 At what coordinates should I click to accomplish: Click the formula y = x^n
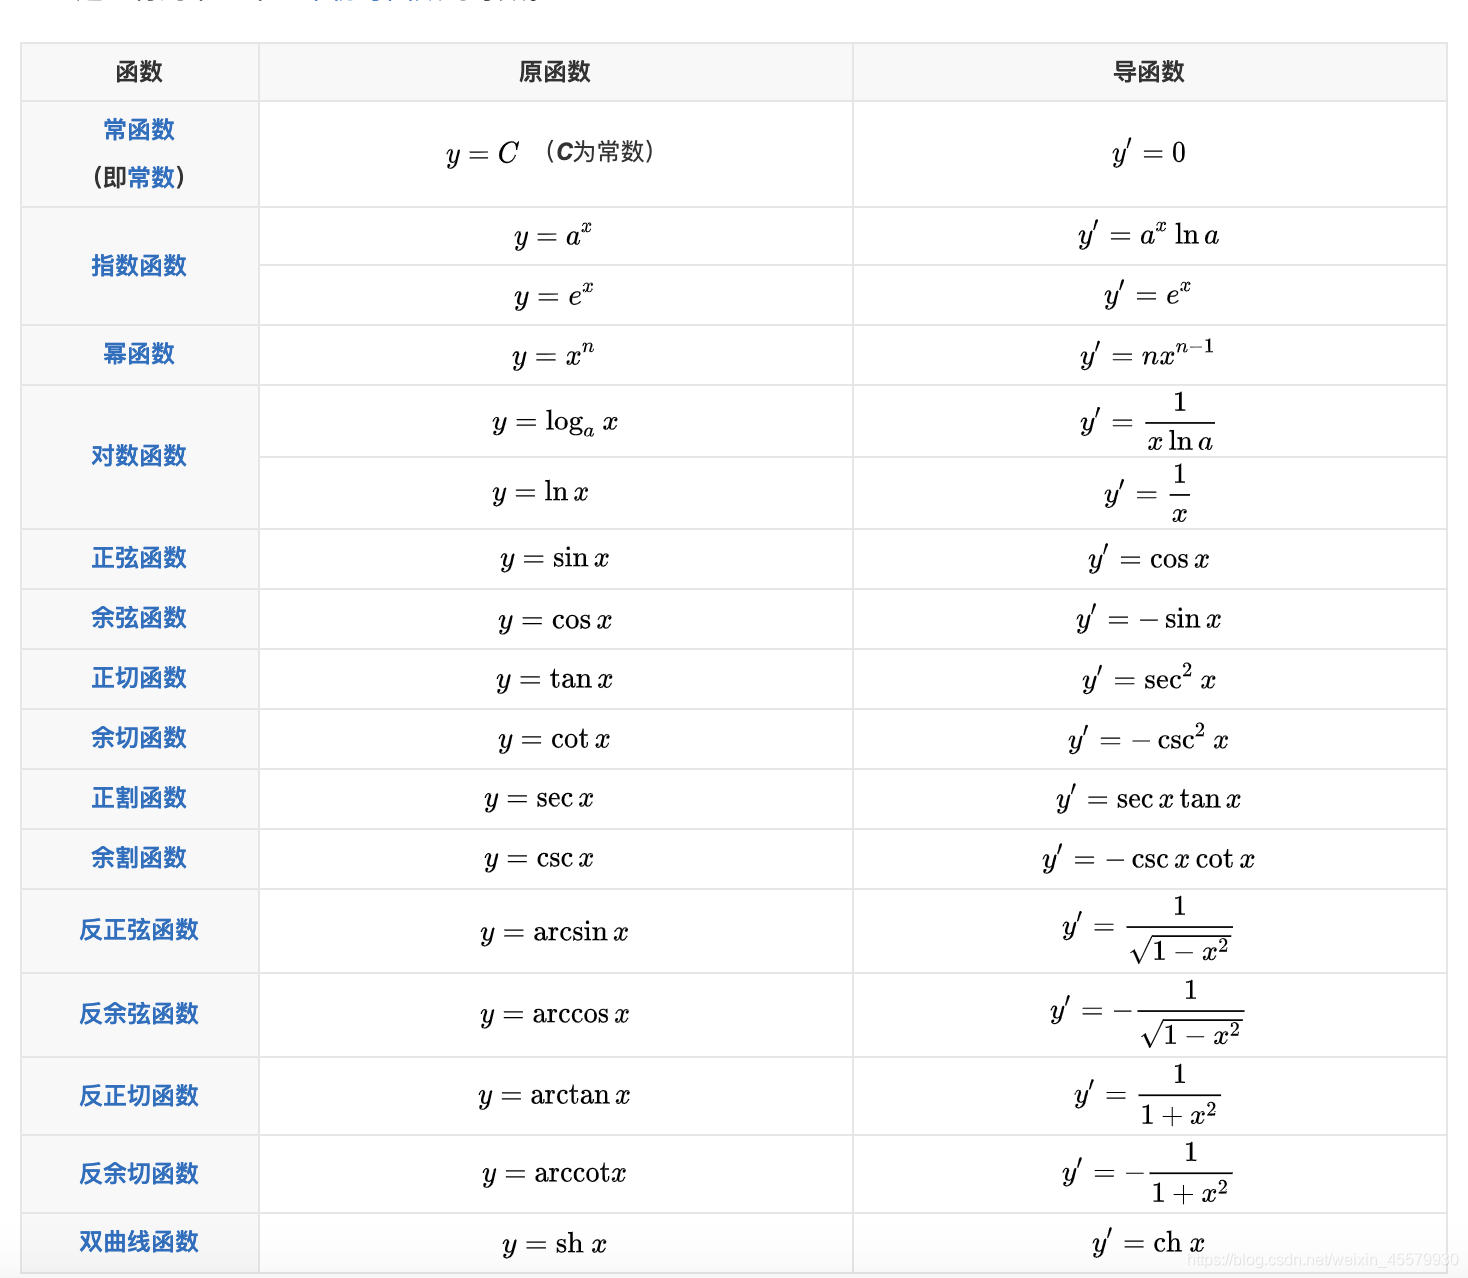[553, 356]
